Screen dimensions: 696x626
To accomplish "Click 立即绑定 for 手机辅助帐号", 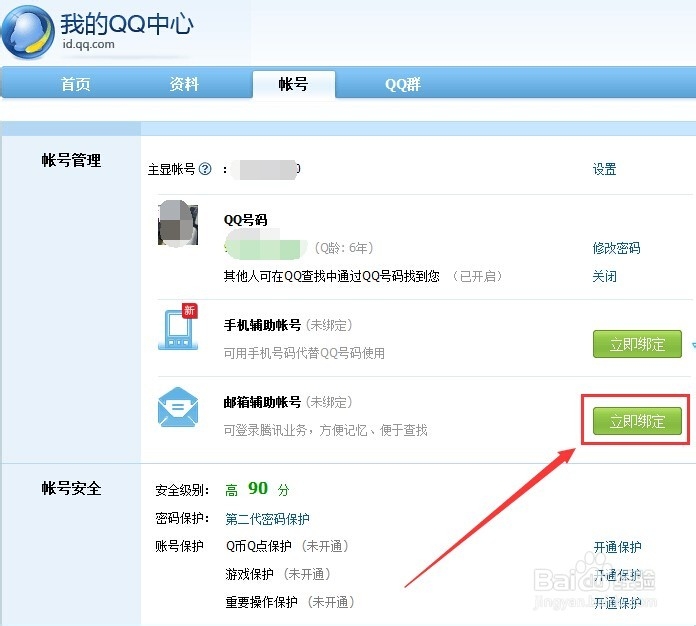I will pyautogui.click(x=637, y=344).
